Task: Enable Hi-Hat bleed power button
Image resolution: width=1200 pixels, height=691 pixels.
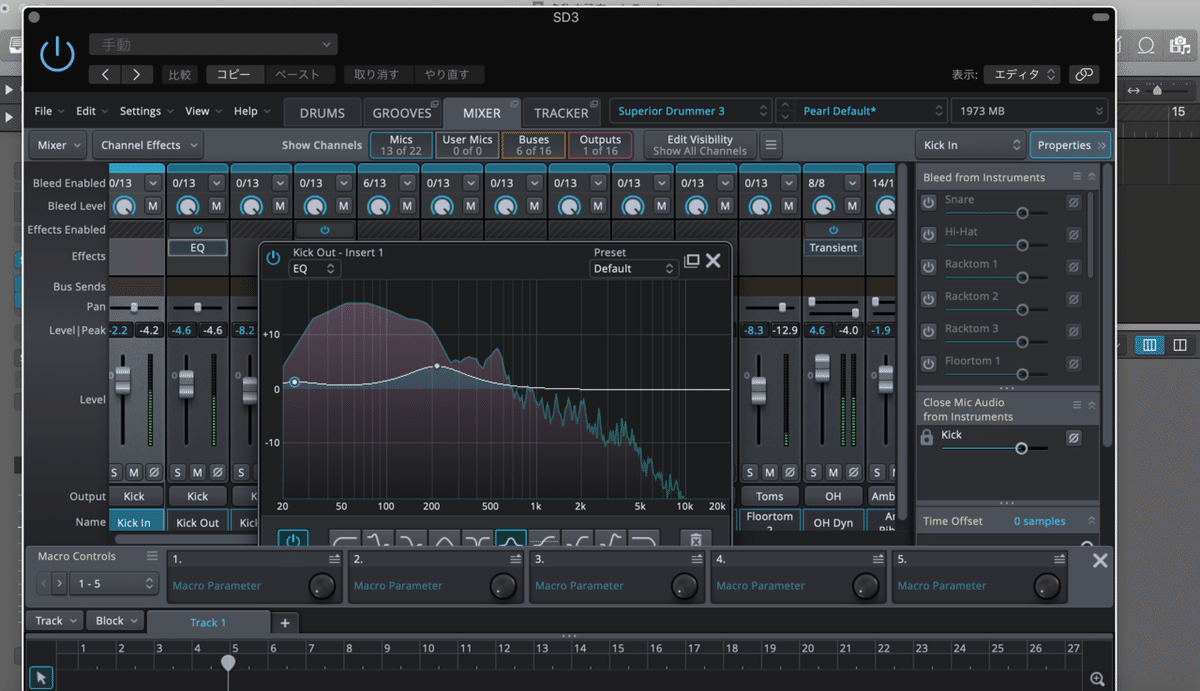Action: [928, 235]
